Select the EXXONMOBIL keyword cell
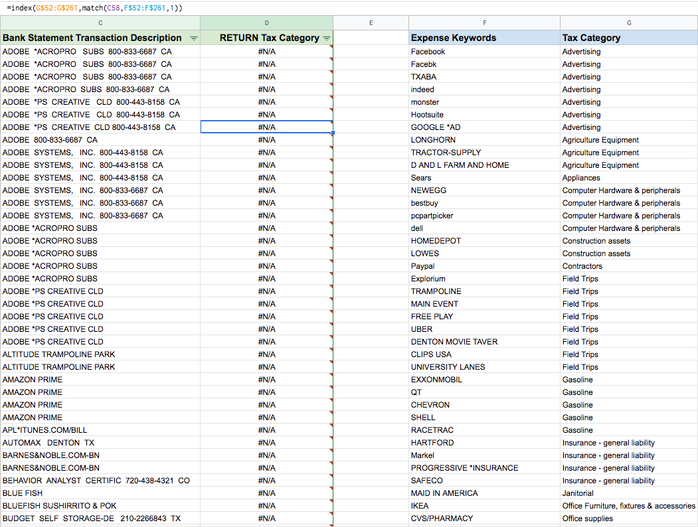 point(484,379)
